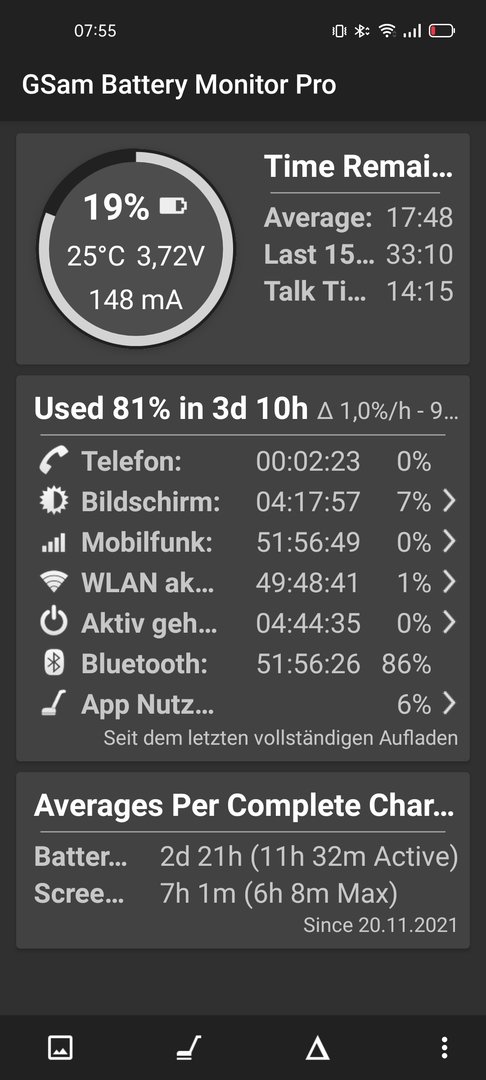Tap the Bluetooth icon in the usage list
486x1080 pixels.
(54, 663)
